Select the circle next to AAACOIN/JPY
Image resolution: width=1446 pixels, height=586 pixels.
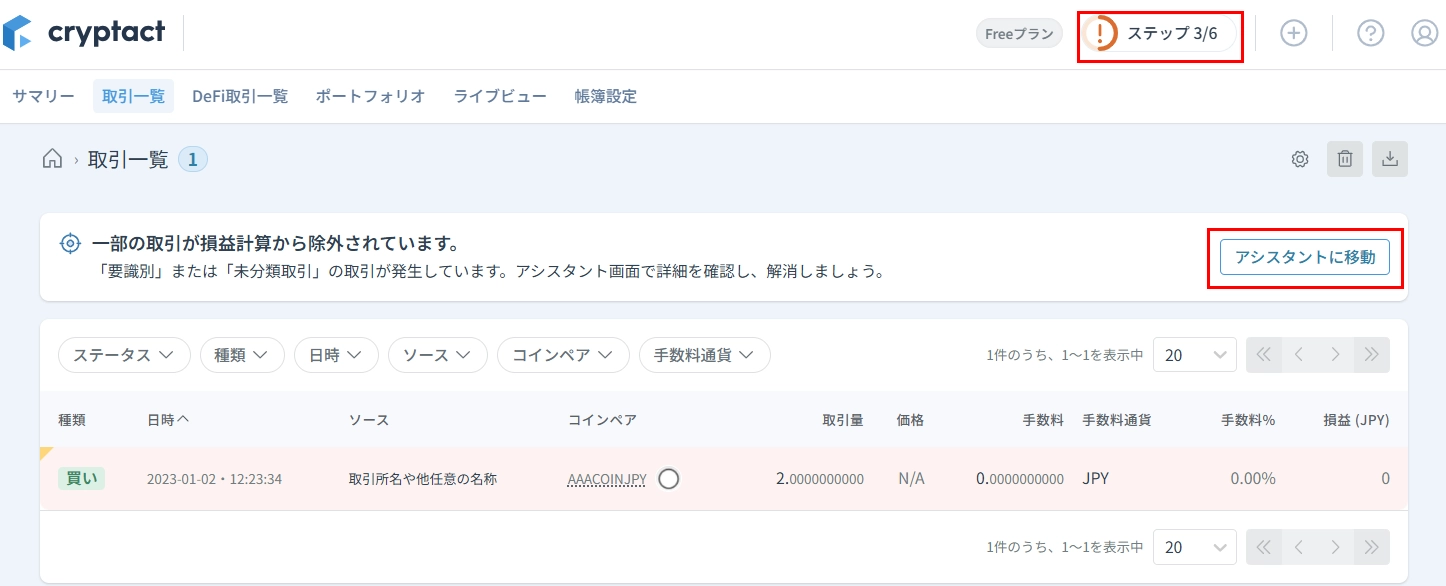click(669, 479)
